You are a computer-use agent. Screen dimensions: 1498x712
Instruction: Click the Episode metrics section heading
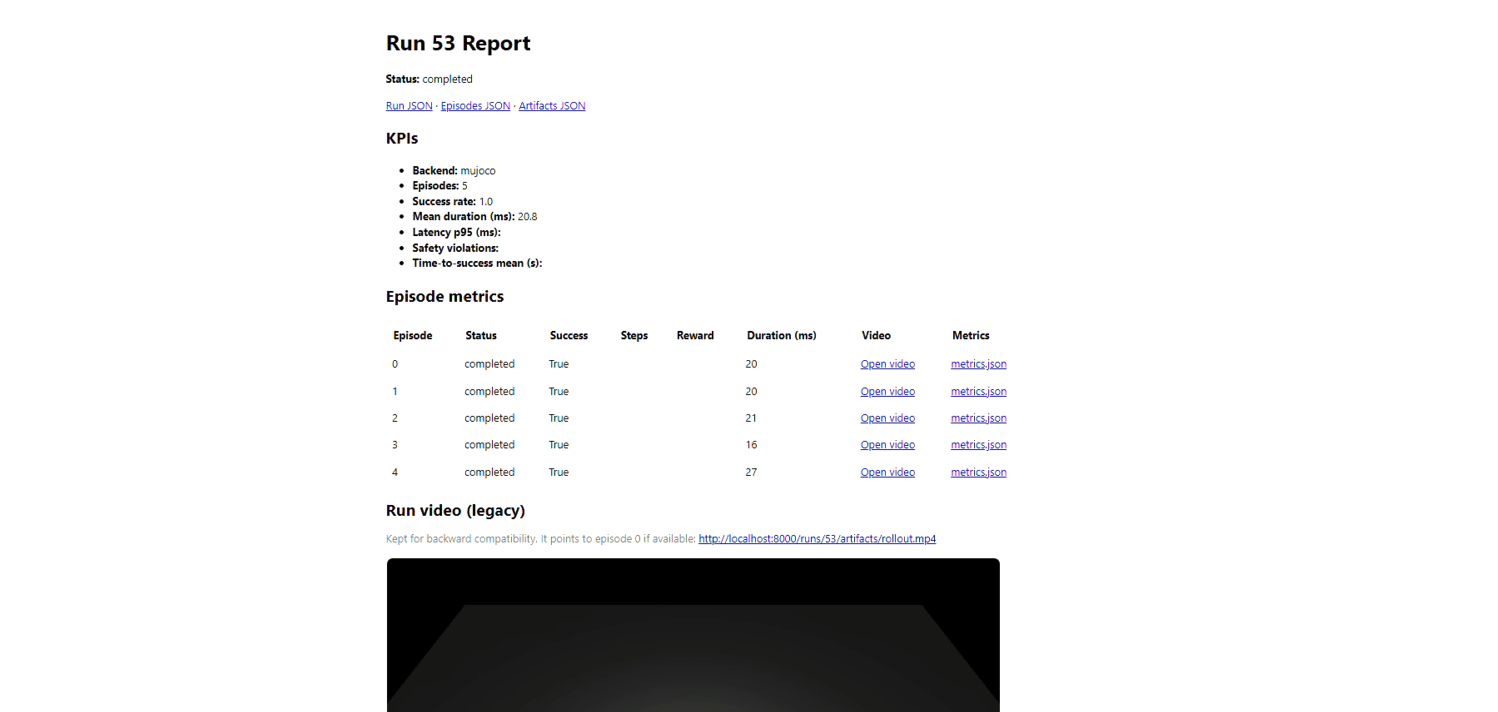coord(445,296)
